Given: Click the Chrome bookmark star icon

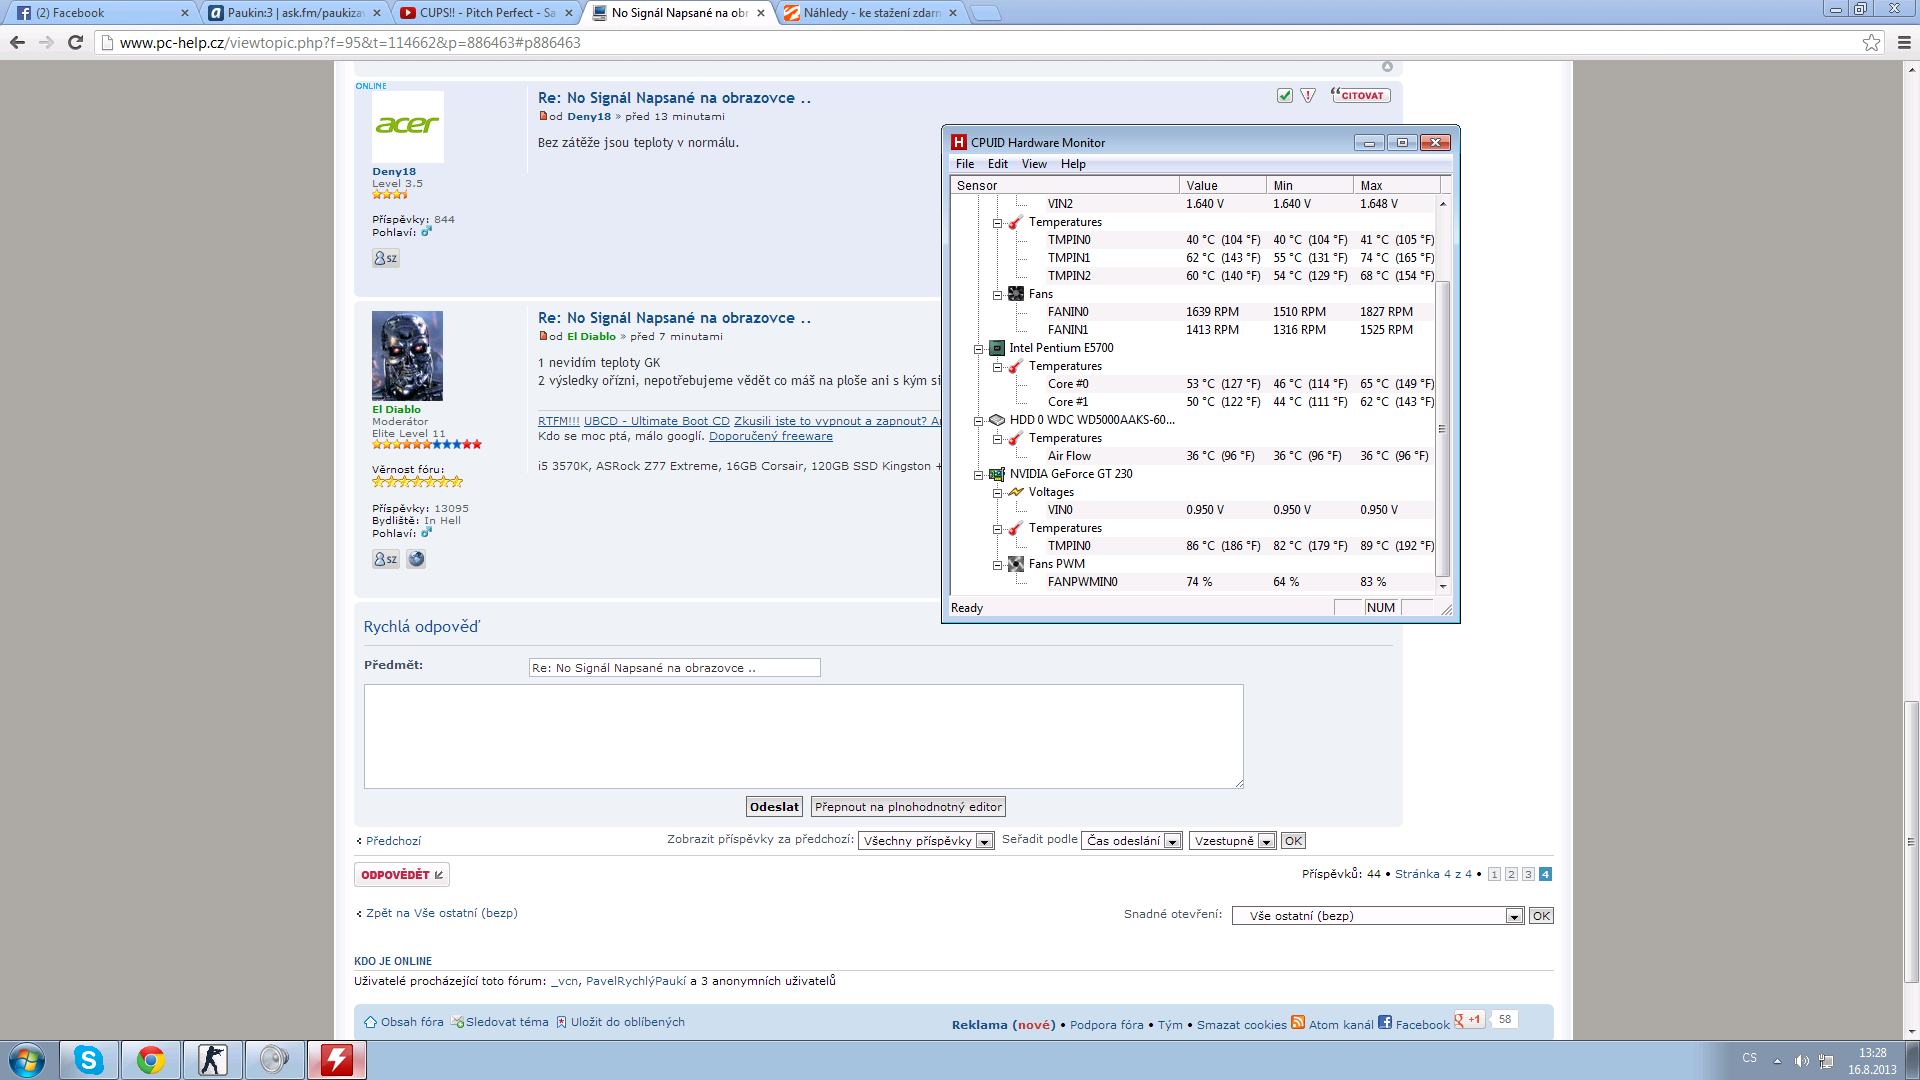Looking at the screenshot, I should pos(1871,42).
